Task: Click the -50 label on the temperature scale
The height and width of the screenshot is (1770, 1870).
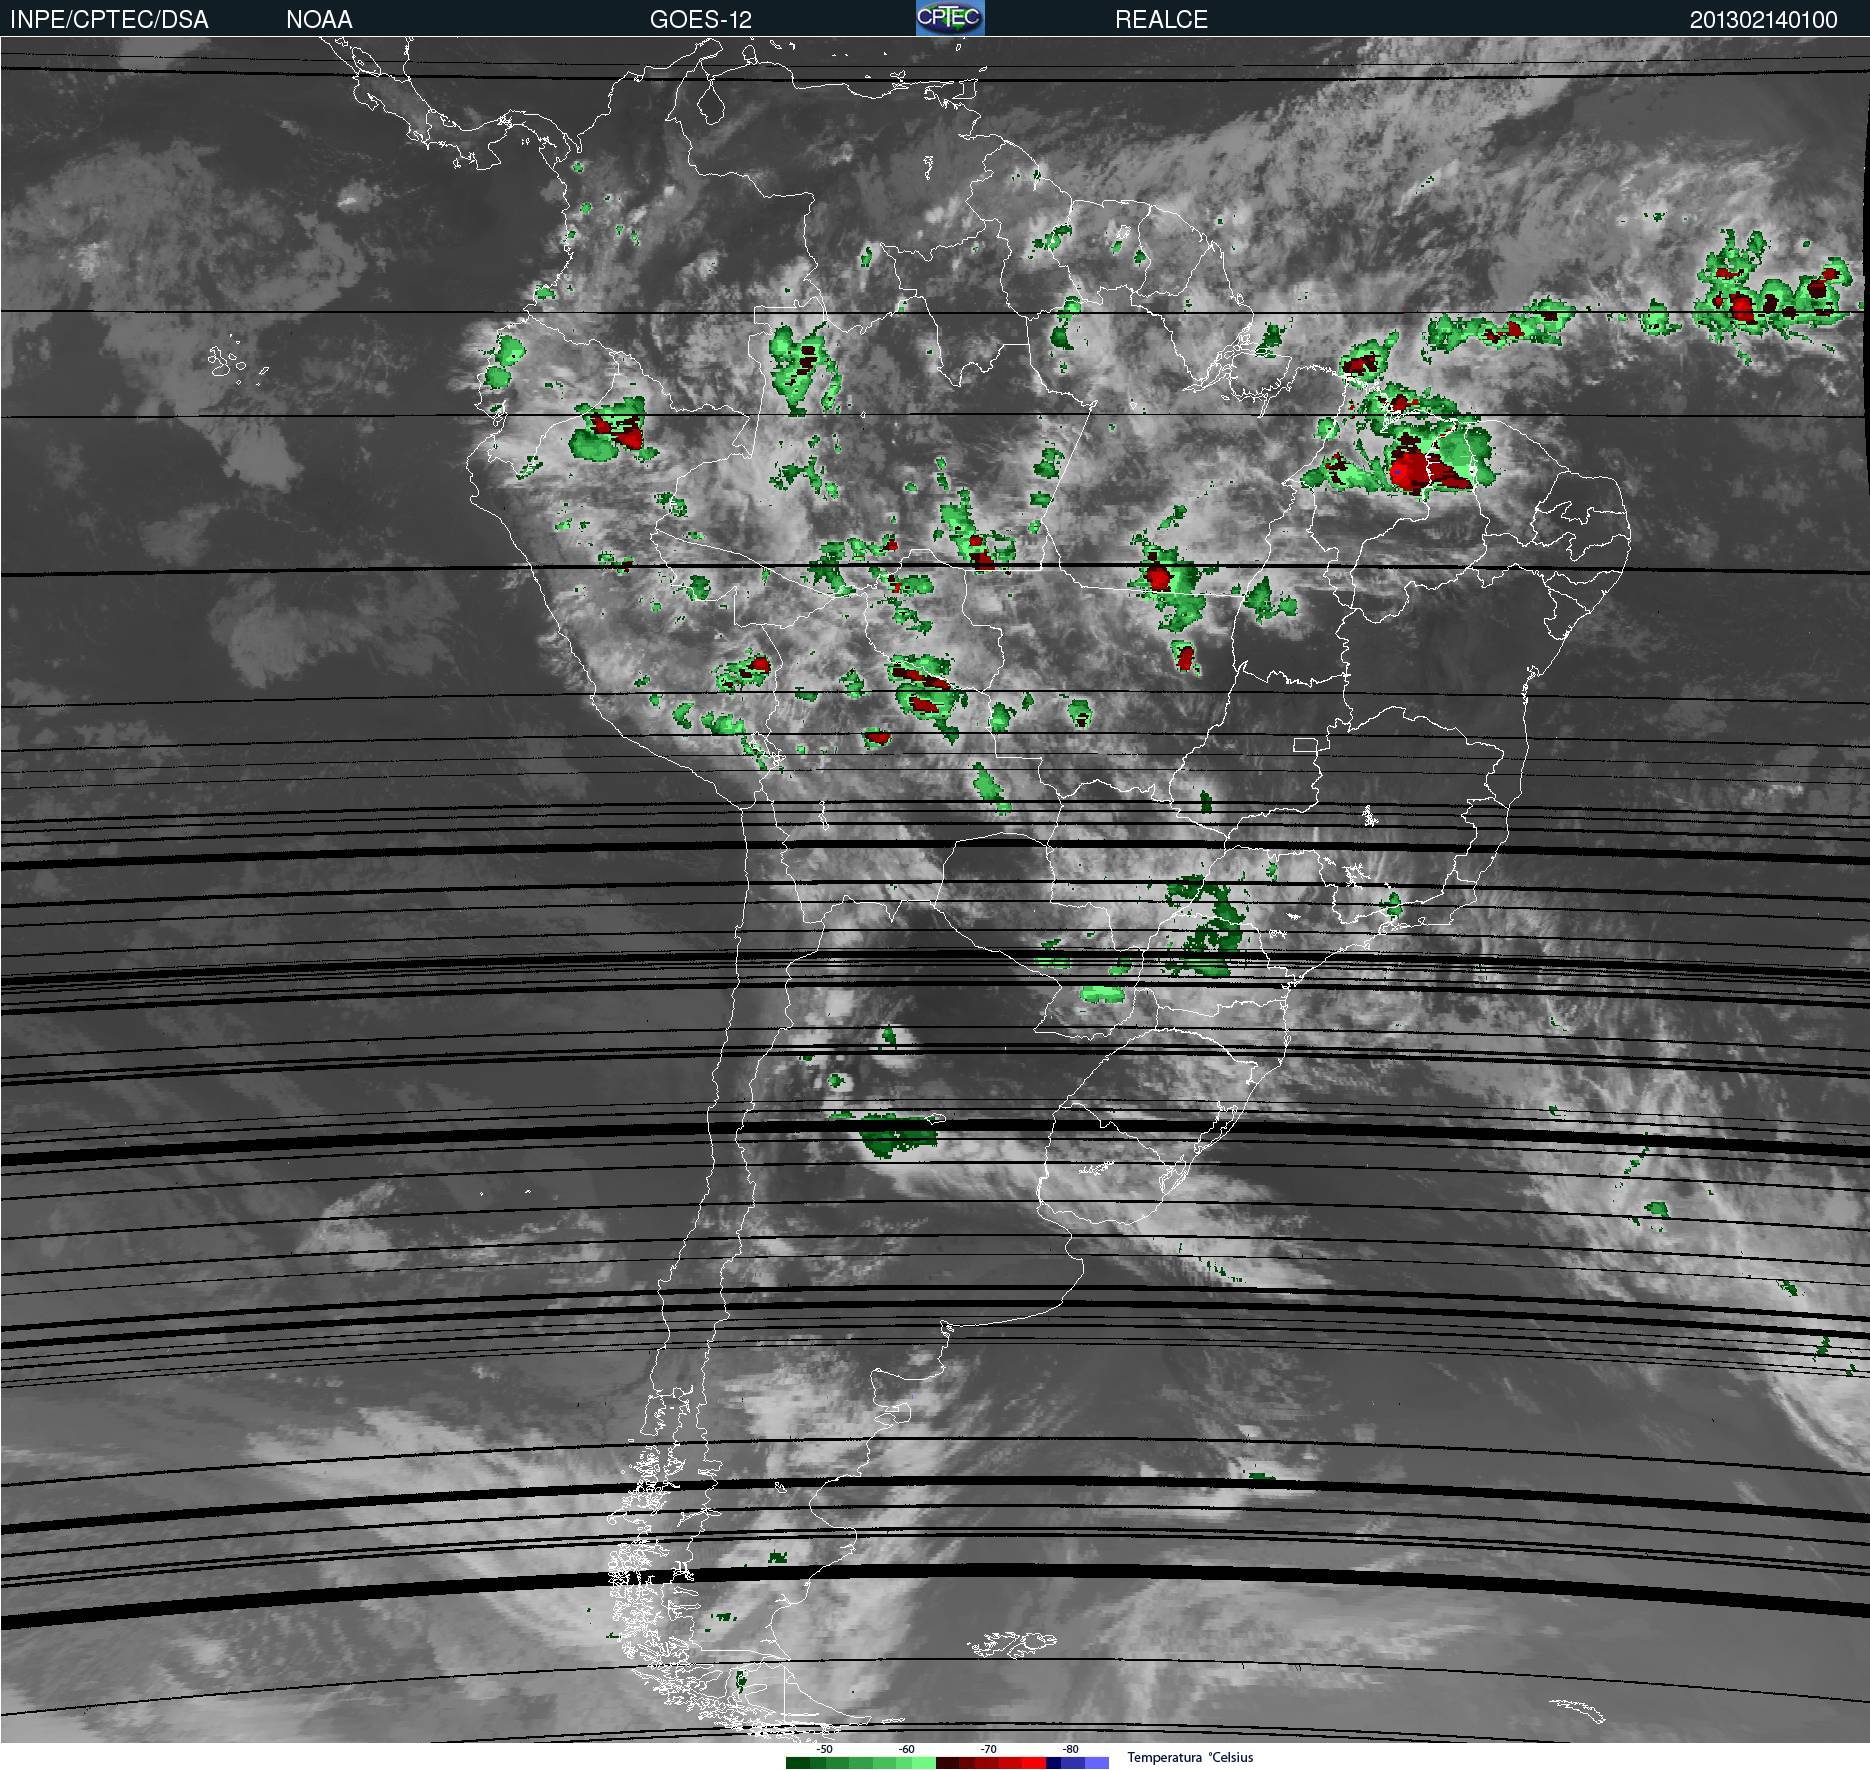Action: (824, 1749)
